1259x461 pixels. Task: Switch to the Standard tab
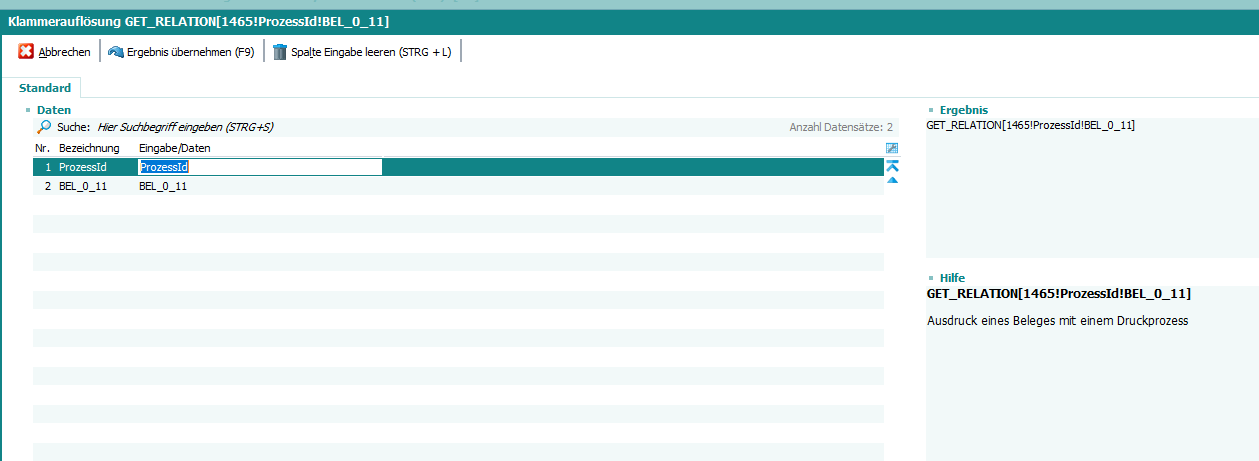(x=45, y=88)
